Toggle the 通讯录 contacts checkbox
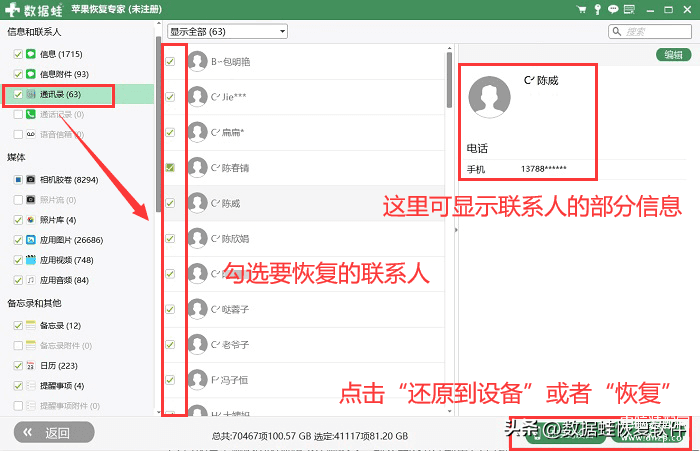This screenshot has width=700, height=451. click(x=18, y=95)
